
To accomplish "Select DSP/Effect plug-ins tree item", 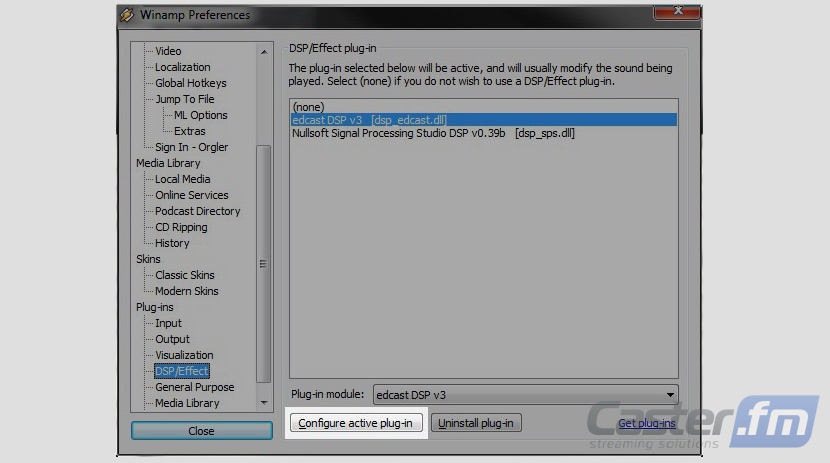I will pos(182,371).
